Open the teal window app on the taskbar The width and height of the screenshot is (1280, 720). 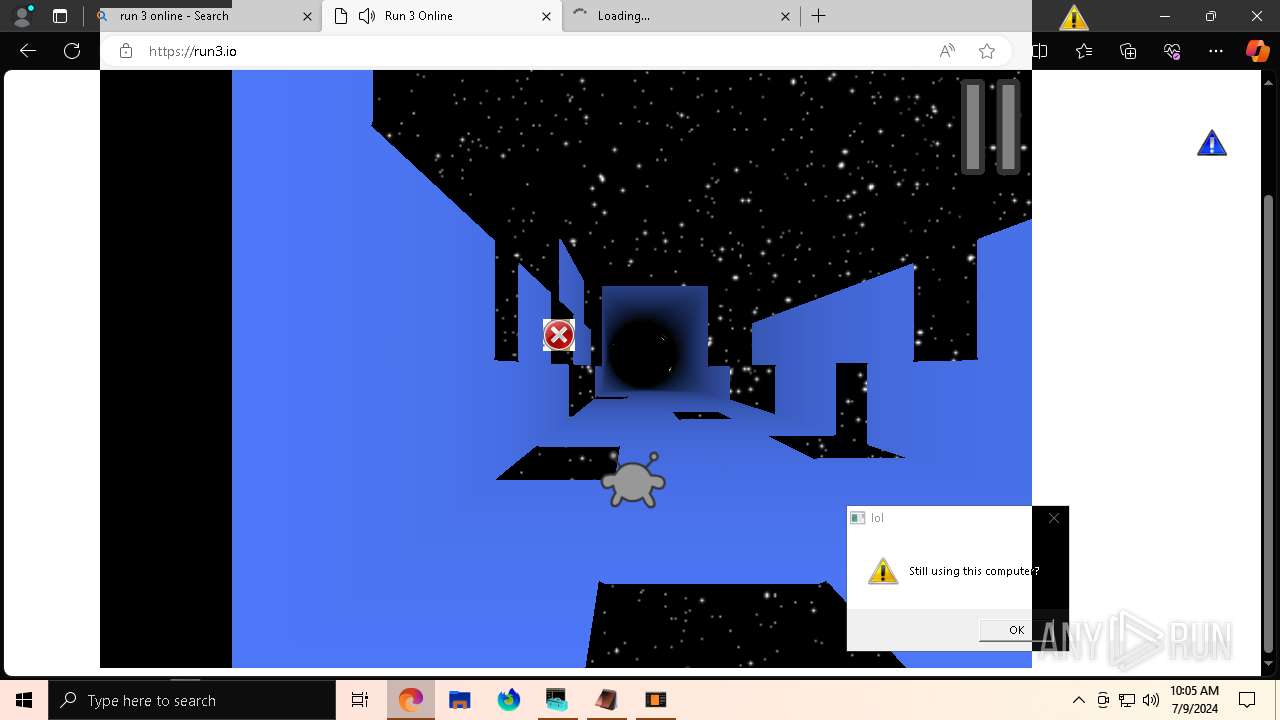(557, 700)
